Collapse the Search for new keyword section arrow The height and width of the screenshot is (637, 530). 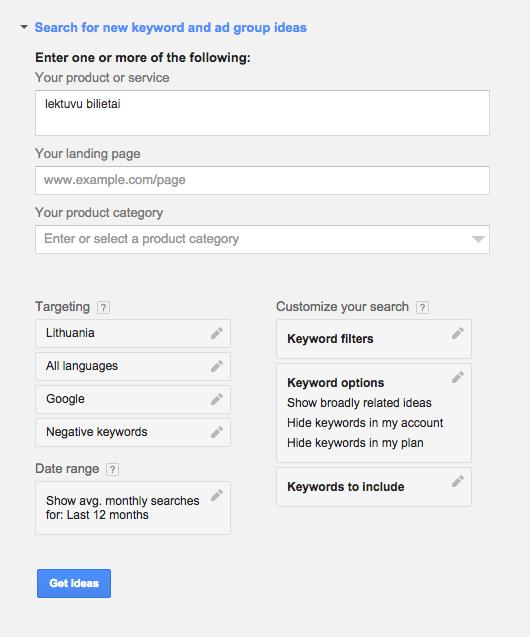(24, 27)
